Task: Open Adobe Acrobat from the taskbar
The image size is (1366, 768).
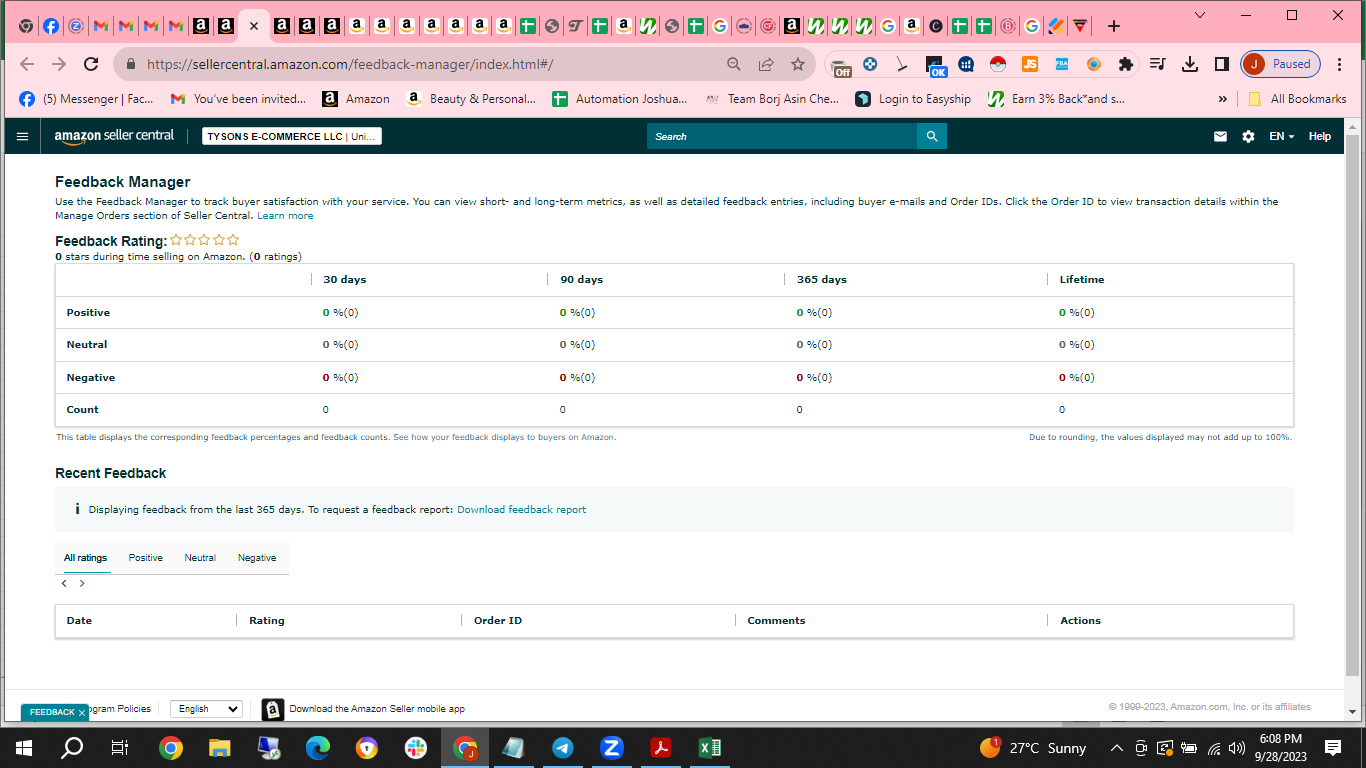Action: [661, 747]
